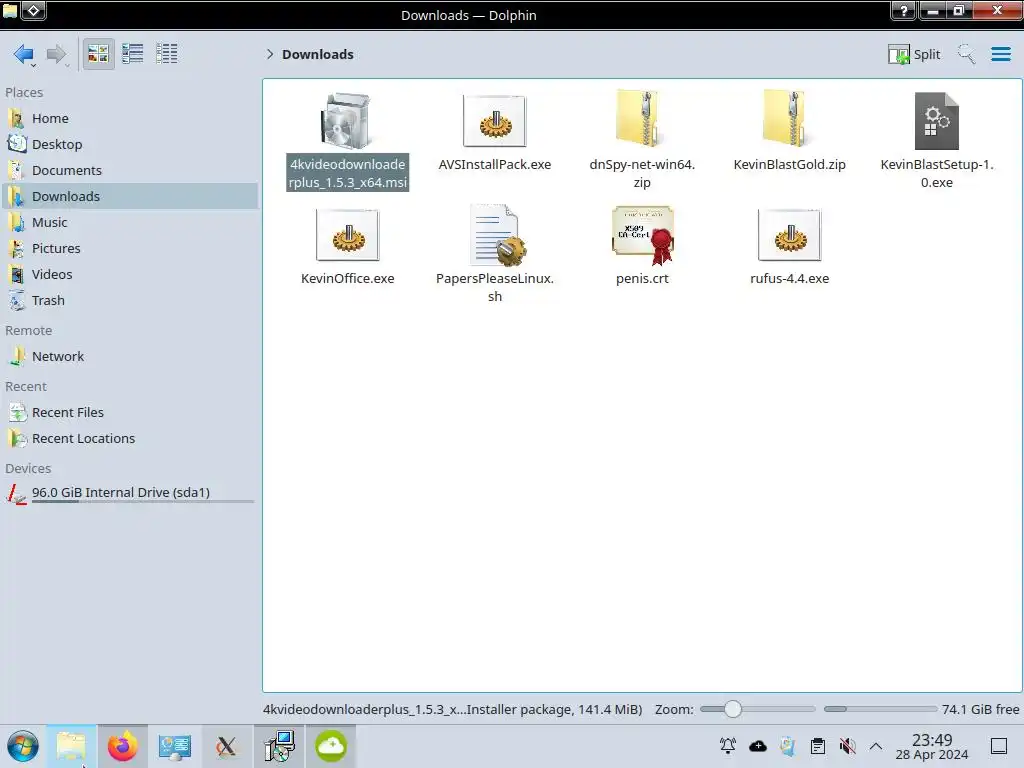Select the KevinBlastSetup-1.0.exe icon
Screen dimensions: 1024x768
pos(936,121)
